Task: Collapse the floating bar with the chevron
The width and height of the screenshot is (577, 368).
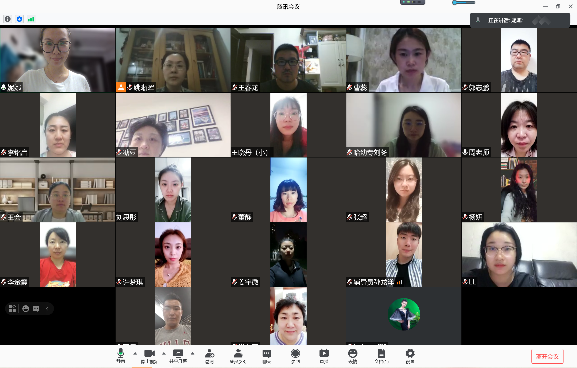Action: click(47, 308)
